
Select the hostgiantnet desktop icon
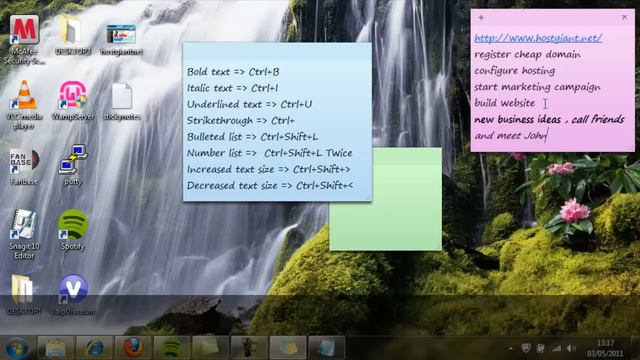(x=121, y=40)
